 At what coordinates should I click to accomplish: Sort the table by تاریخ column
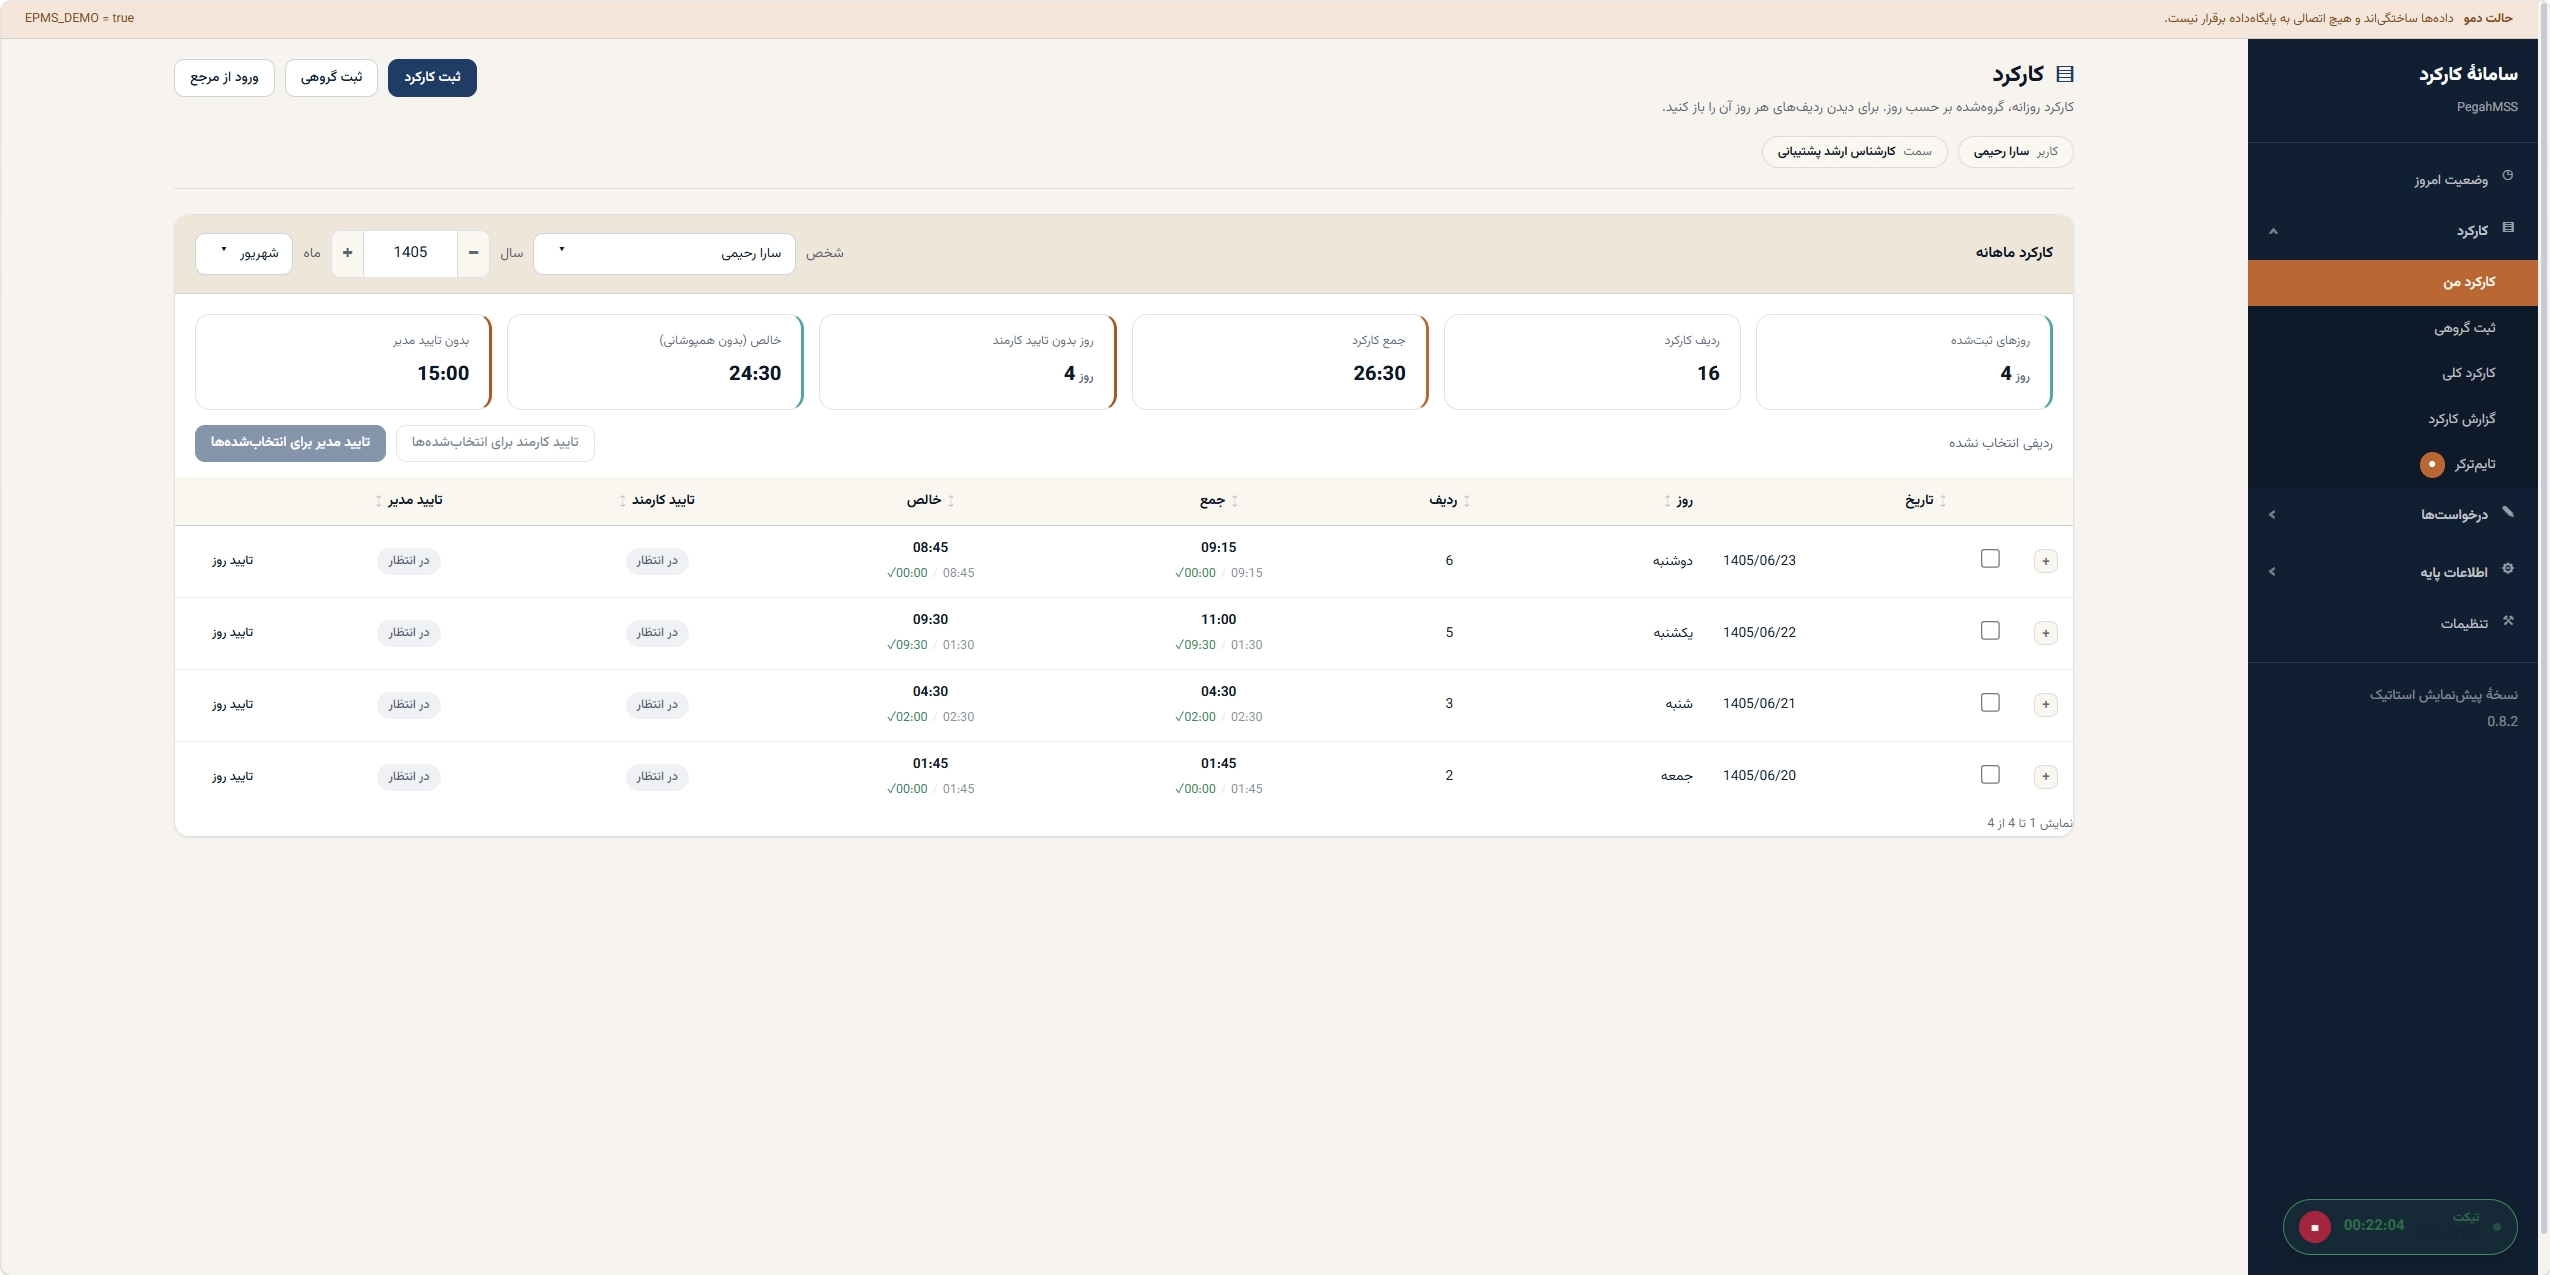[1925, 500]
